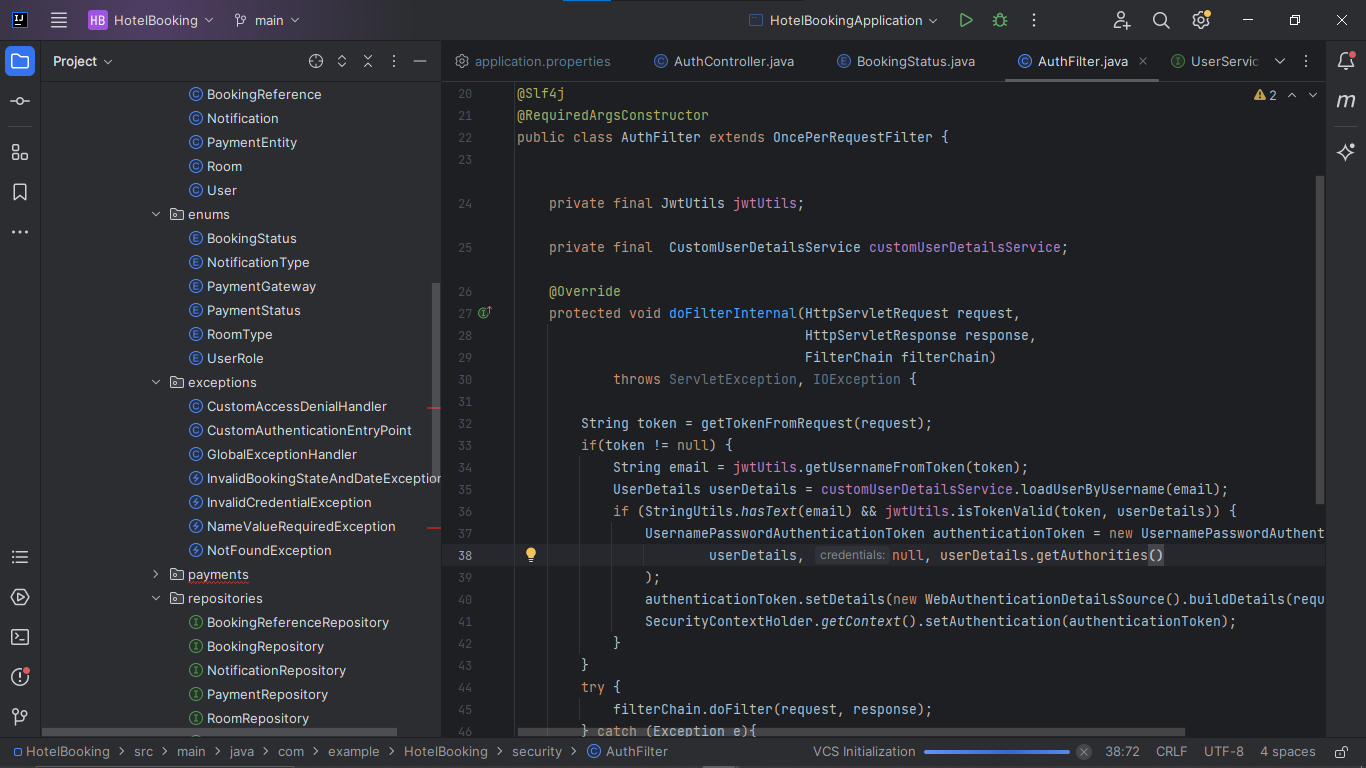This screenshot has width=1366, height=768.
Task: Open the main branch dropdown
Action: (x=267, y=20)
